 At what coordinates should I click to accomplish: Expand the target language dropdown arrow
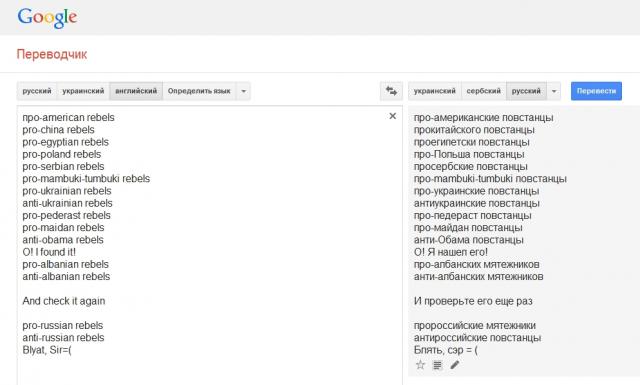pyautogui.click(x=554, y=91)
